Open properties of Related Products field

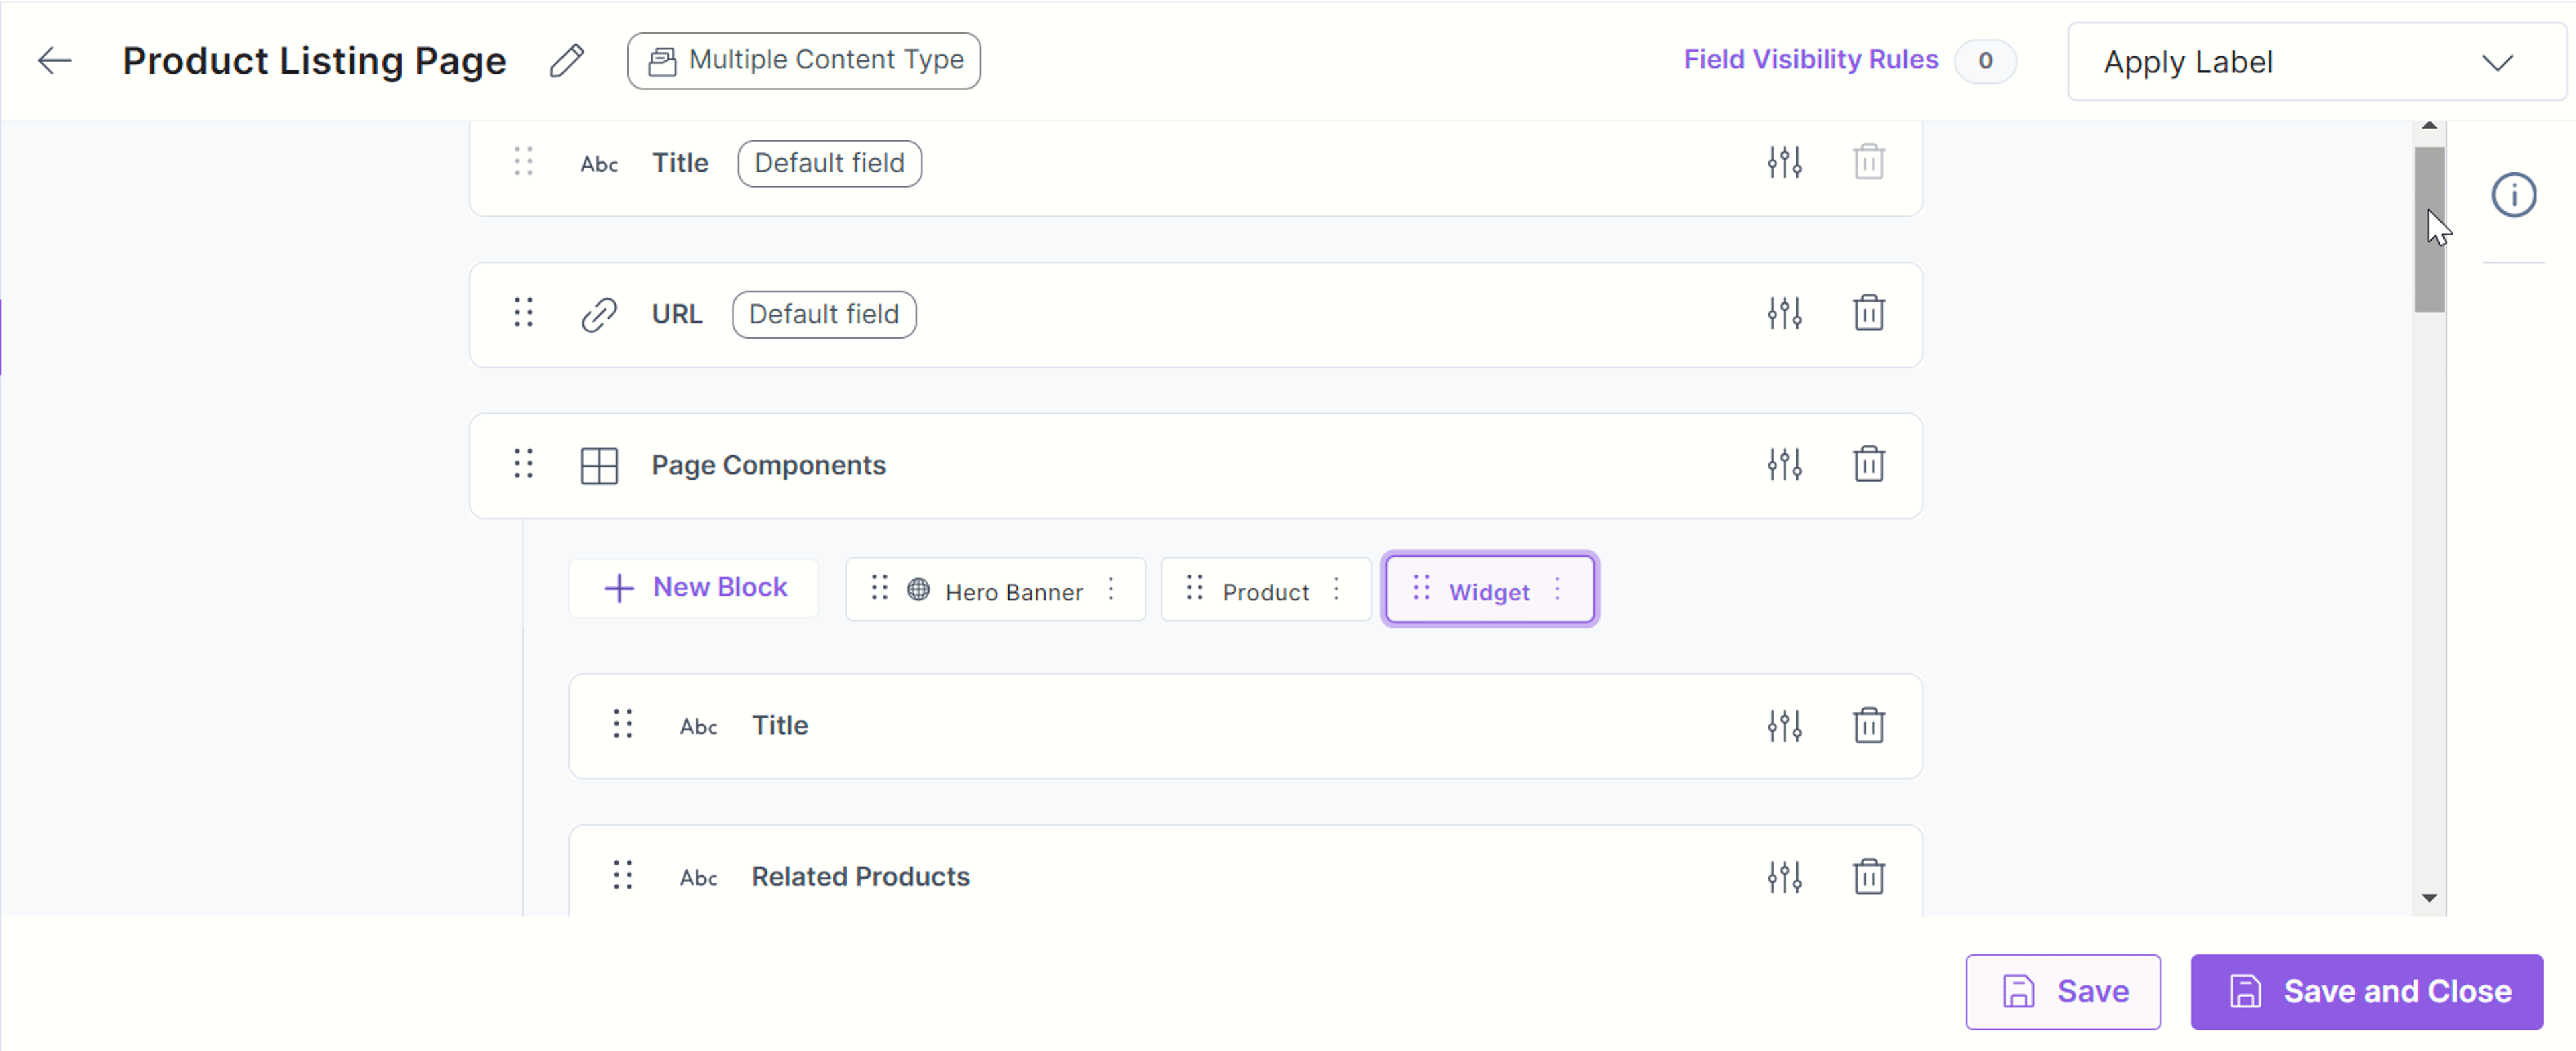[1784, 877]
